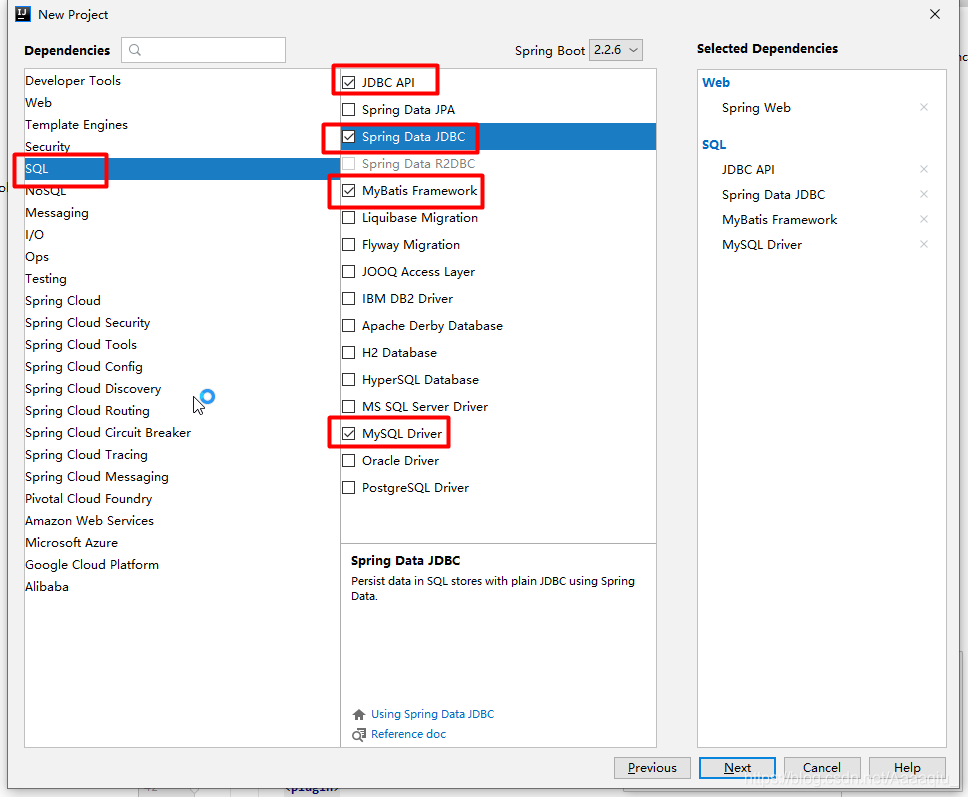Close the New Project dialog
Viewport: 968px width, 797px height.
click(935, 14)
